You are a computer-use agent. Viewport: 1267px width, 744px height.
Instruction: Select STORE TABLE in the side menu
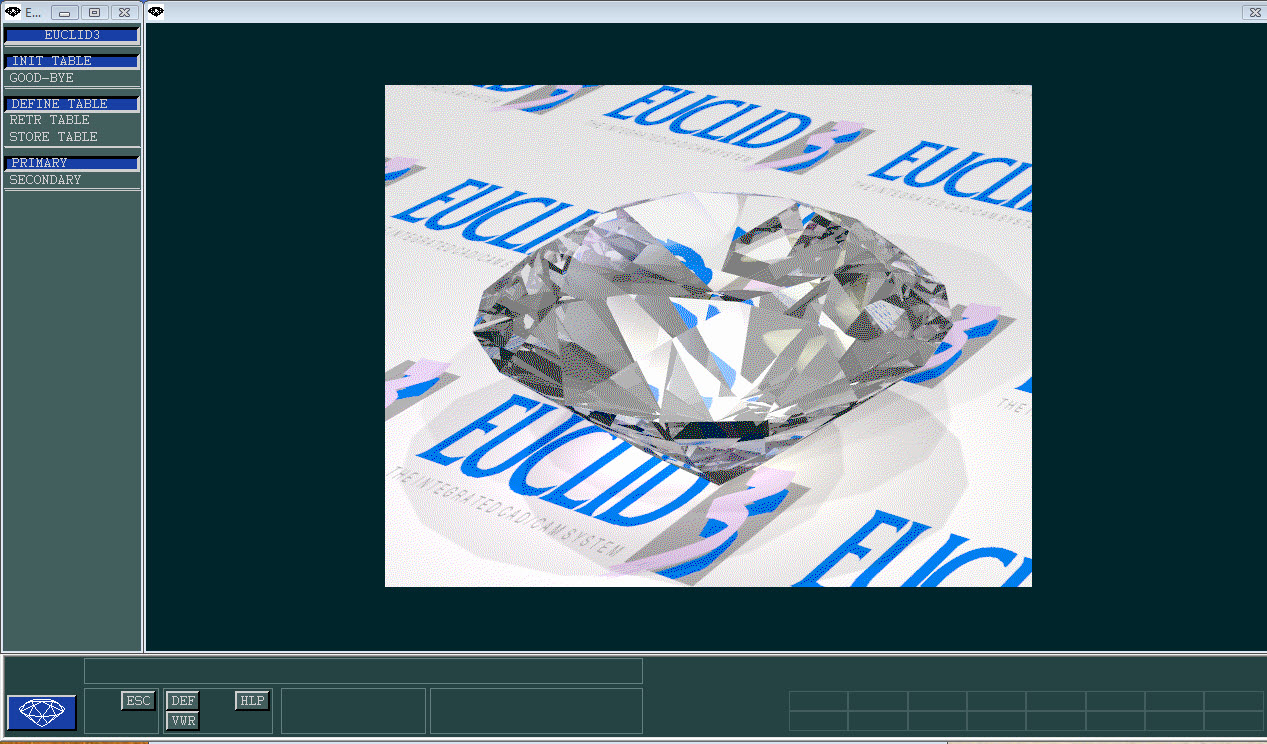(72, 137)
